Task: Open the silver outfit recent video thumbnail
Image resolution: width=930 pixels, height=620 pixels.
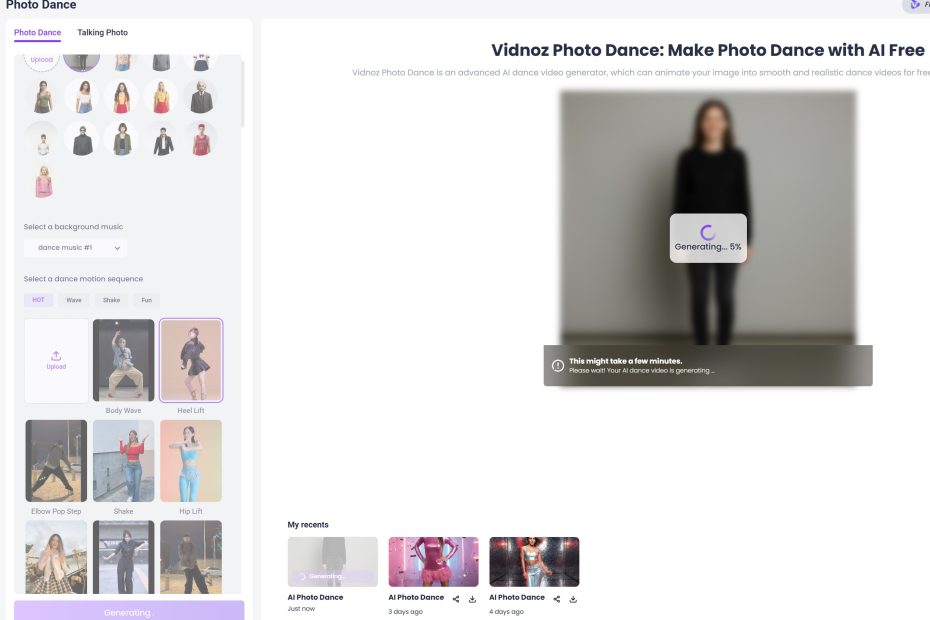Action: [x=534, y=562]
